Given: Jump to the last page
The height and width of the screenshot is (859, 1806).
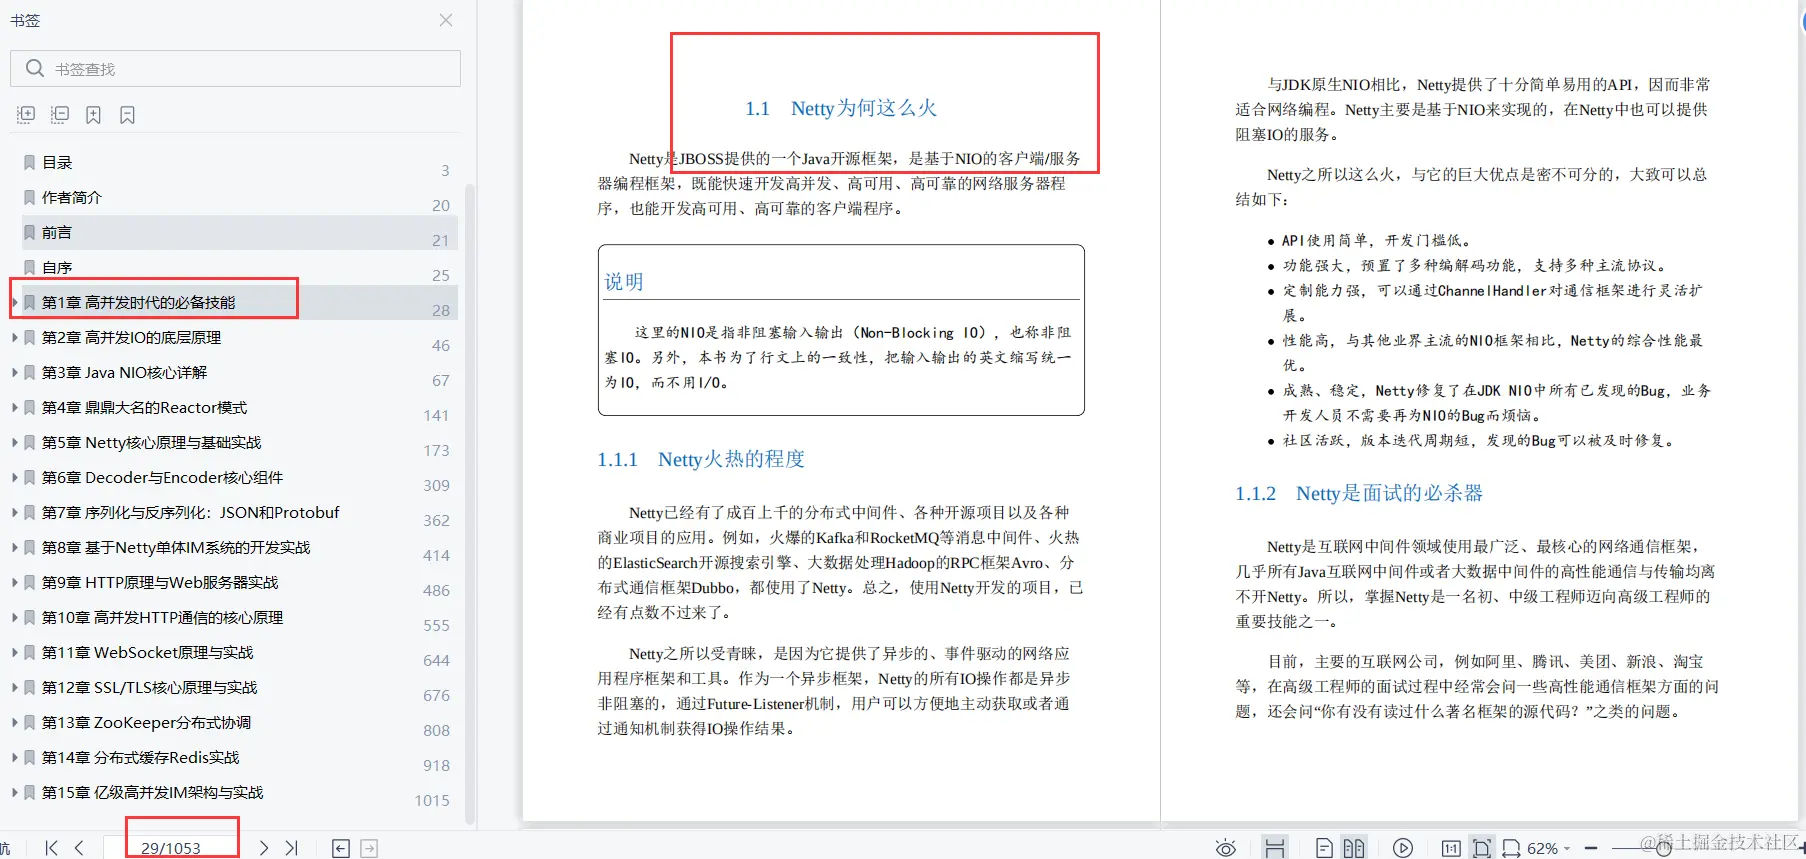Looking at the screenshot, I should [x=291, y=847].
